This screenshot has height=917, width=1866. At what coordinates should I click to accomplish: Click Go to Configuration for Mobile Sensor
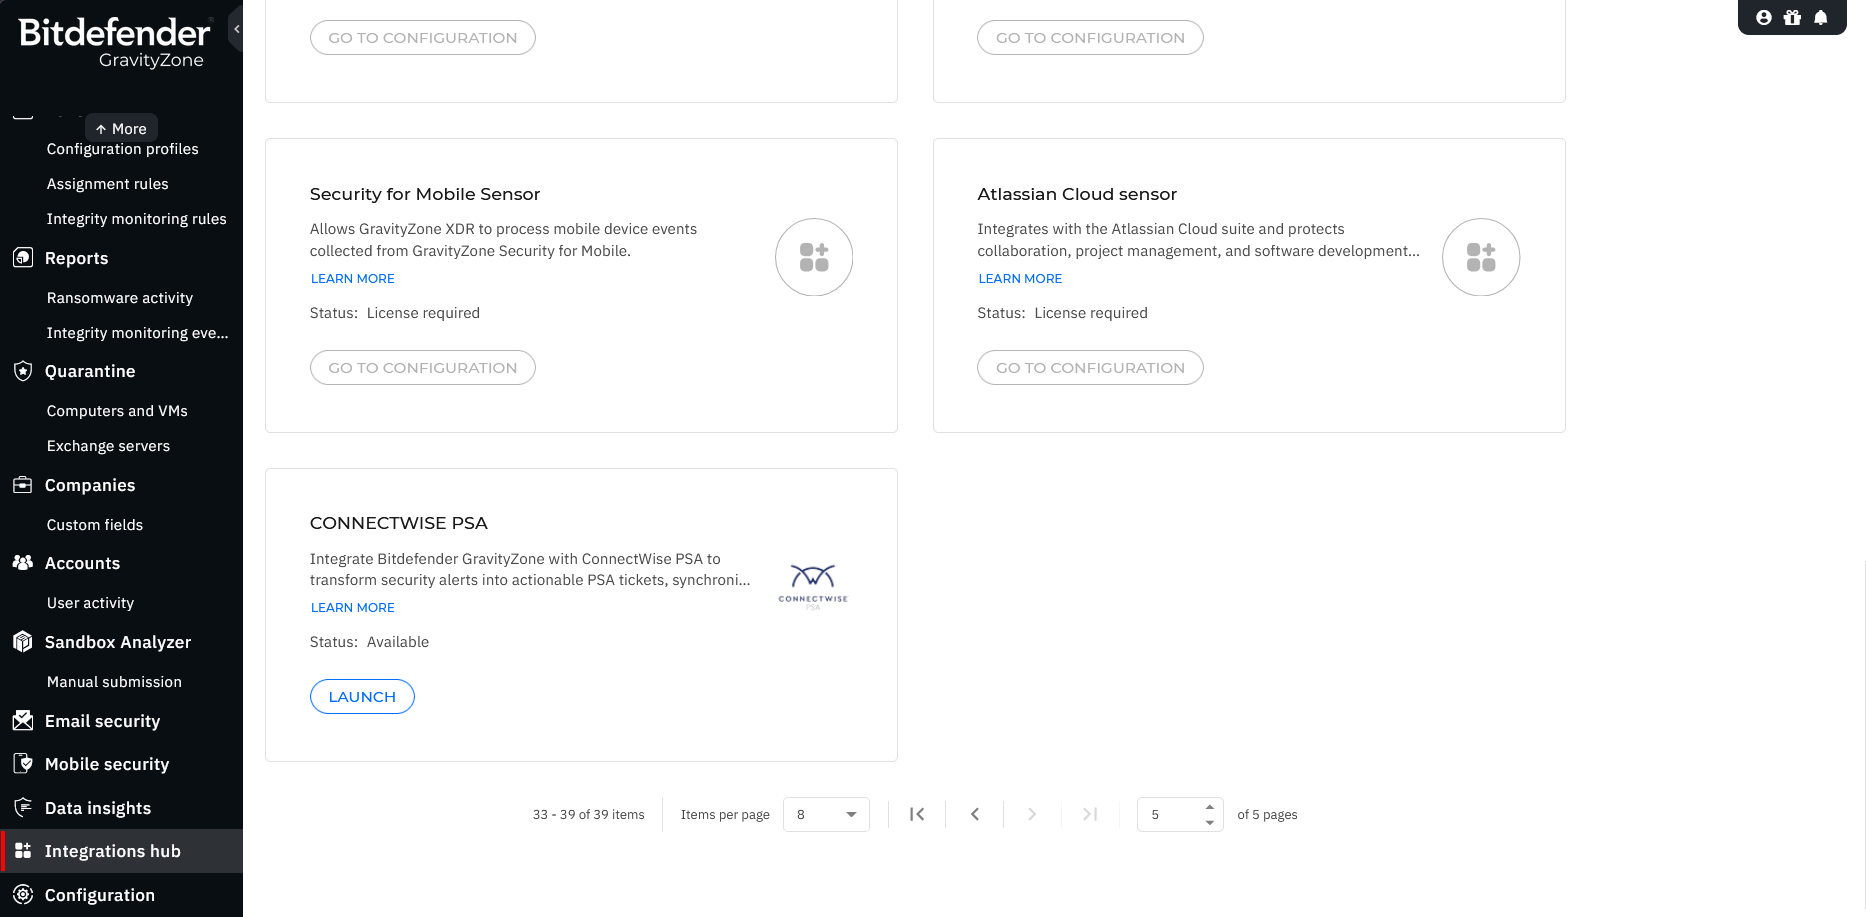(422, 367)
